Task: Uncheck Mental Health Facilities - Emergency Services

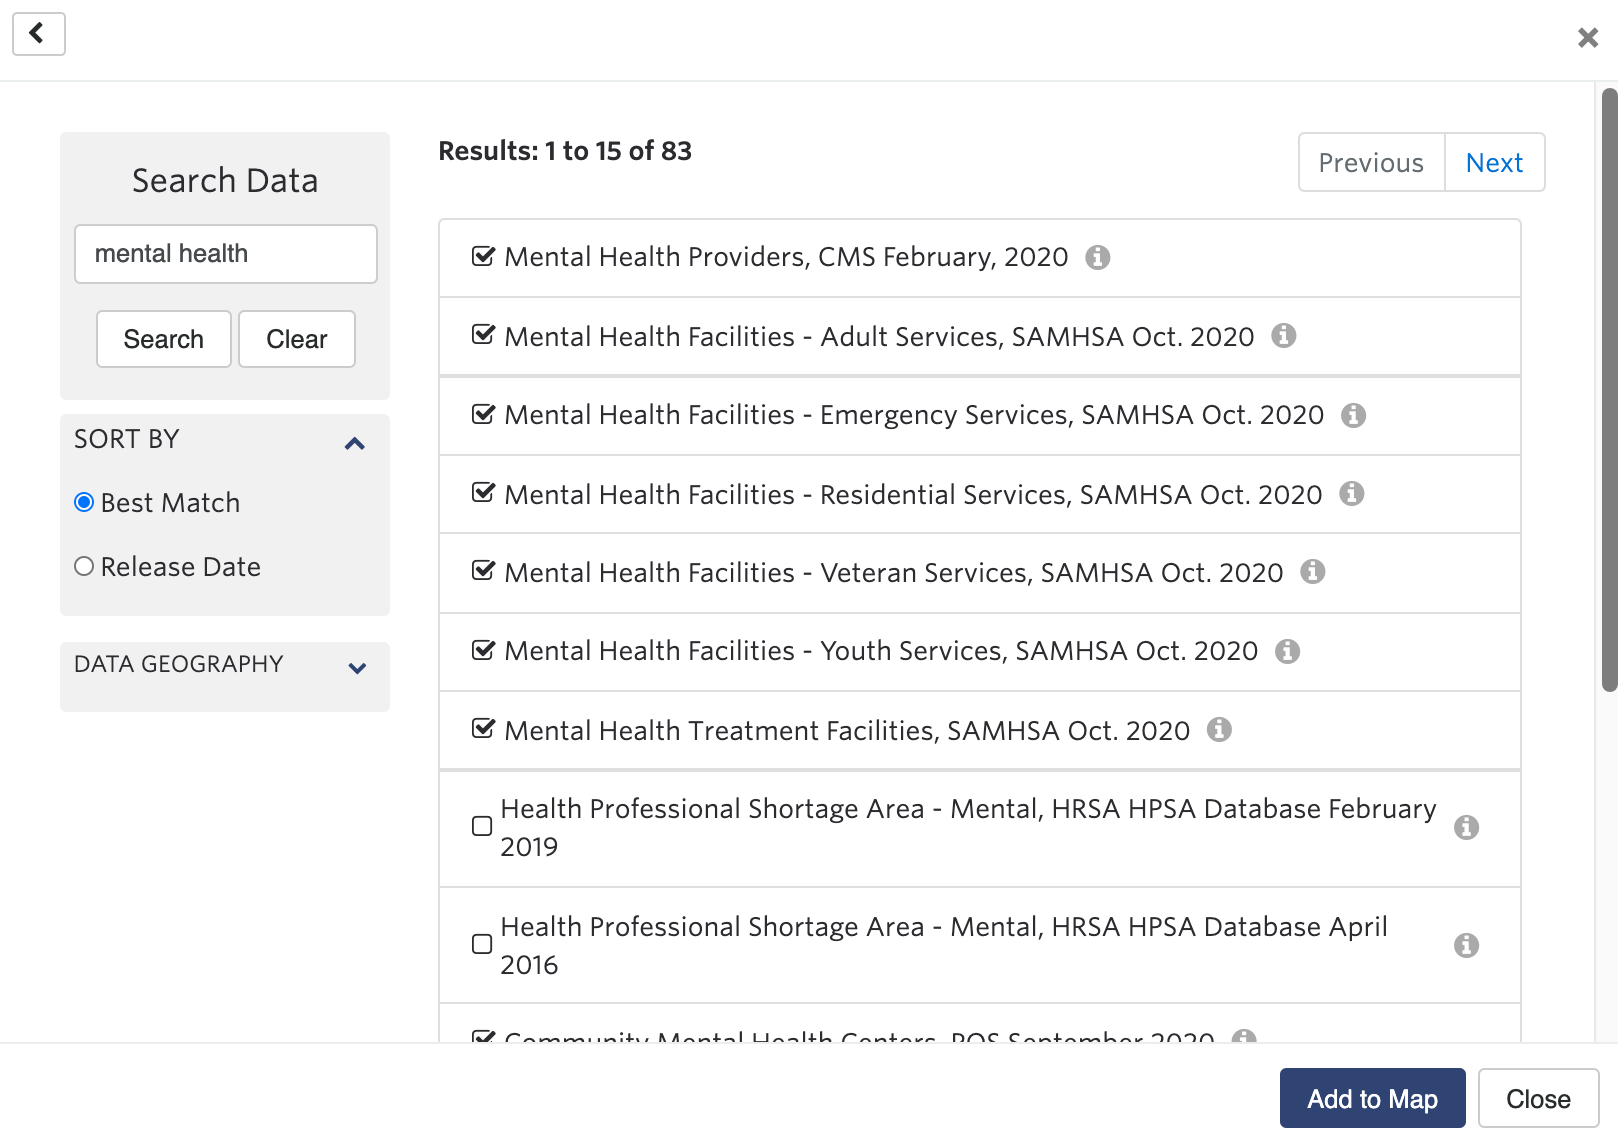Action: [483, 413]
